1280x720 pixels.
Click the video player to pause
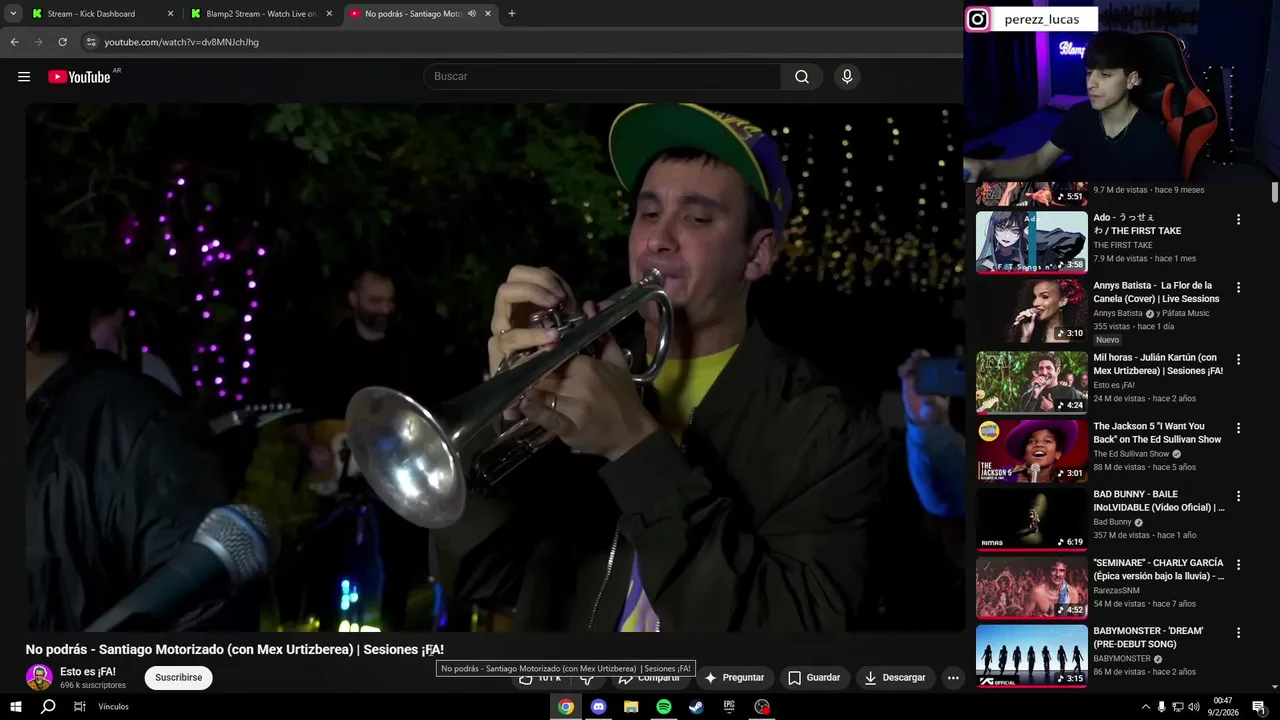point(495,367)
